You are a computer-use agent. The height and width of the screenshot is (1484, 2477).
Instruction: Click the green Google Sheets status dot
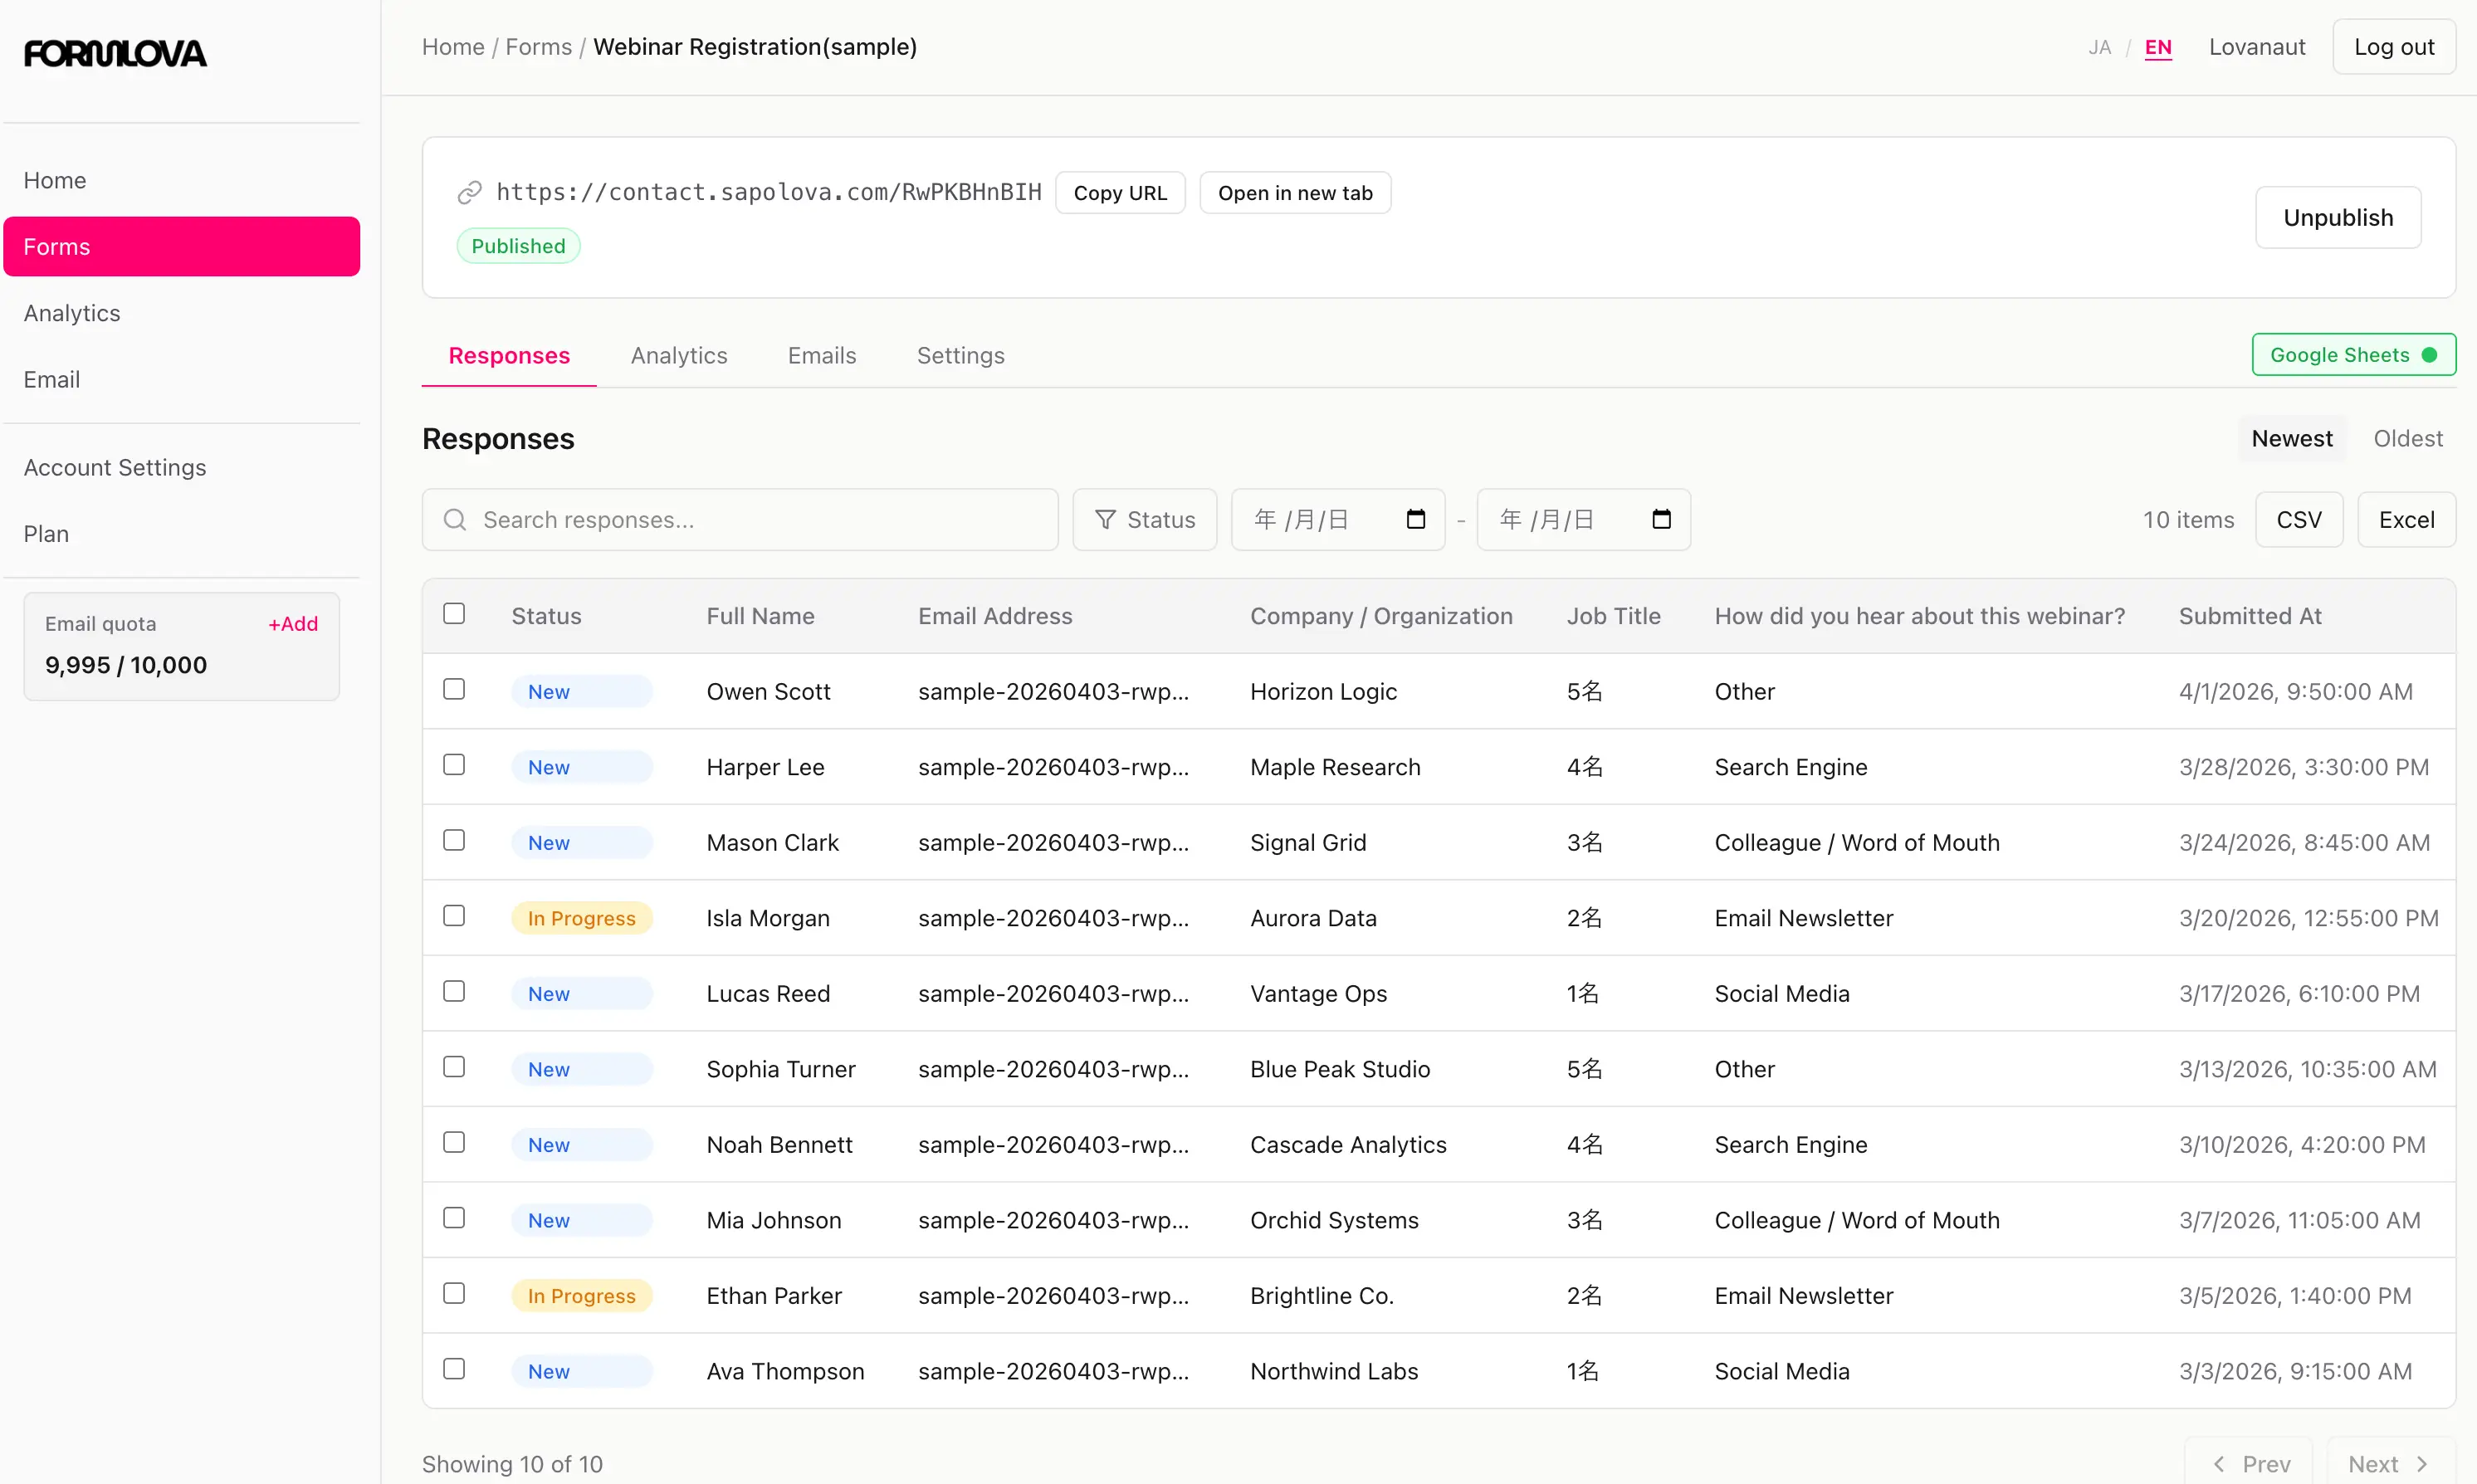coord(2429,355)
